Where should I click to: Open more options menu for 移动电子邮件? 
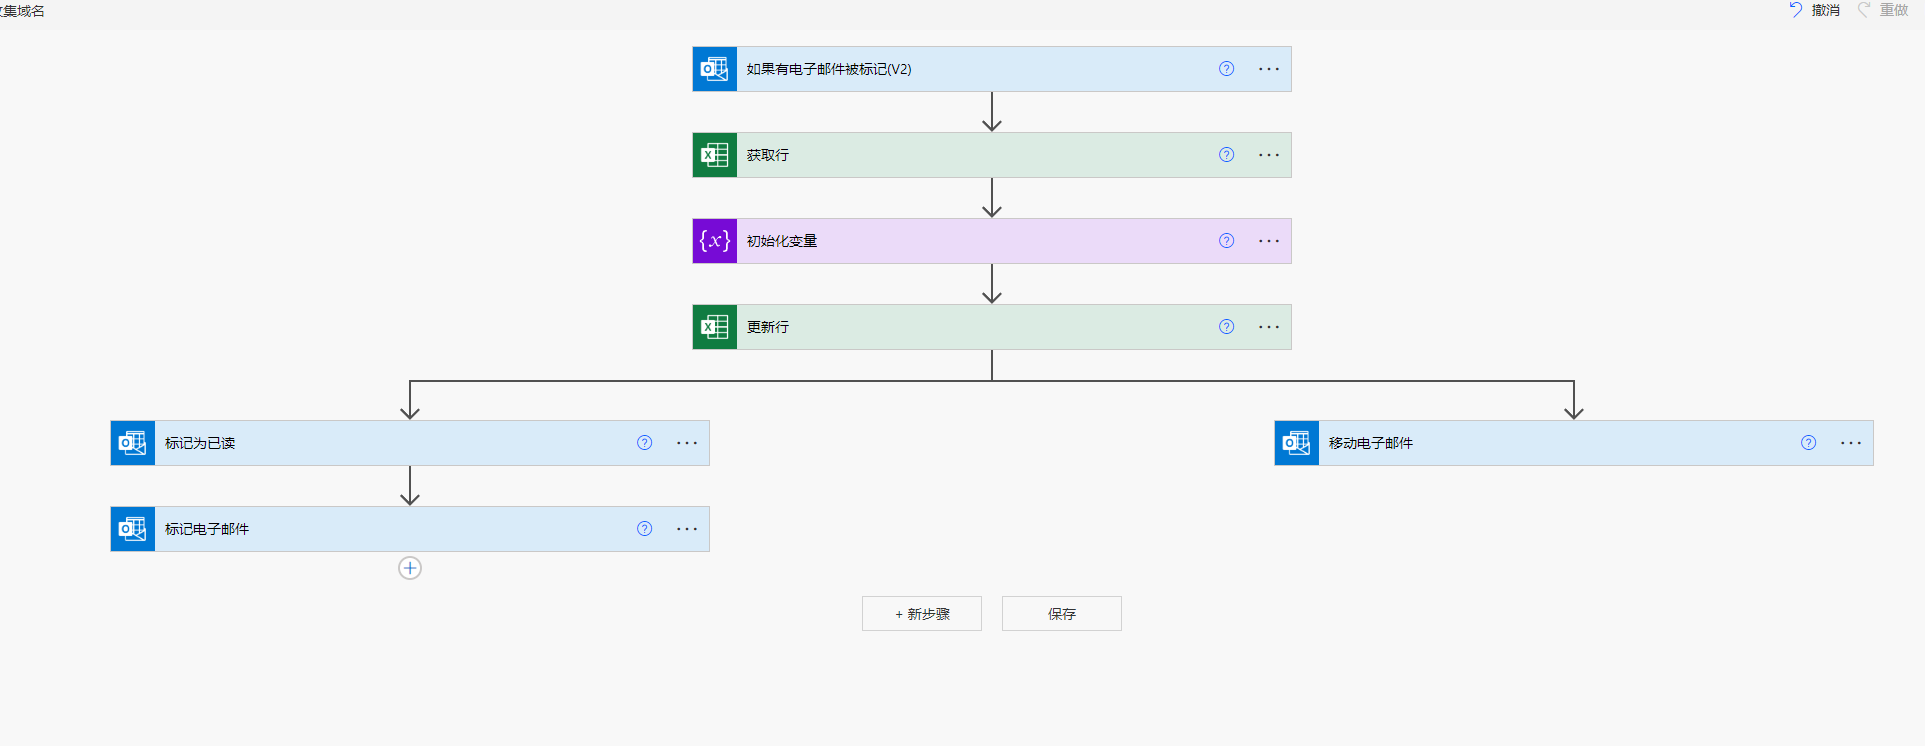pyautogui.click(x=1851, y=443)
